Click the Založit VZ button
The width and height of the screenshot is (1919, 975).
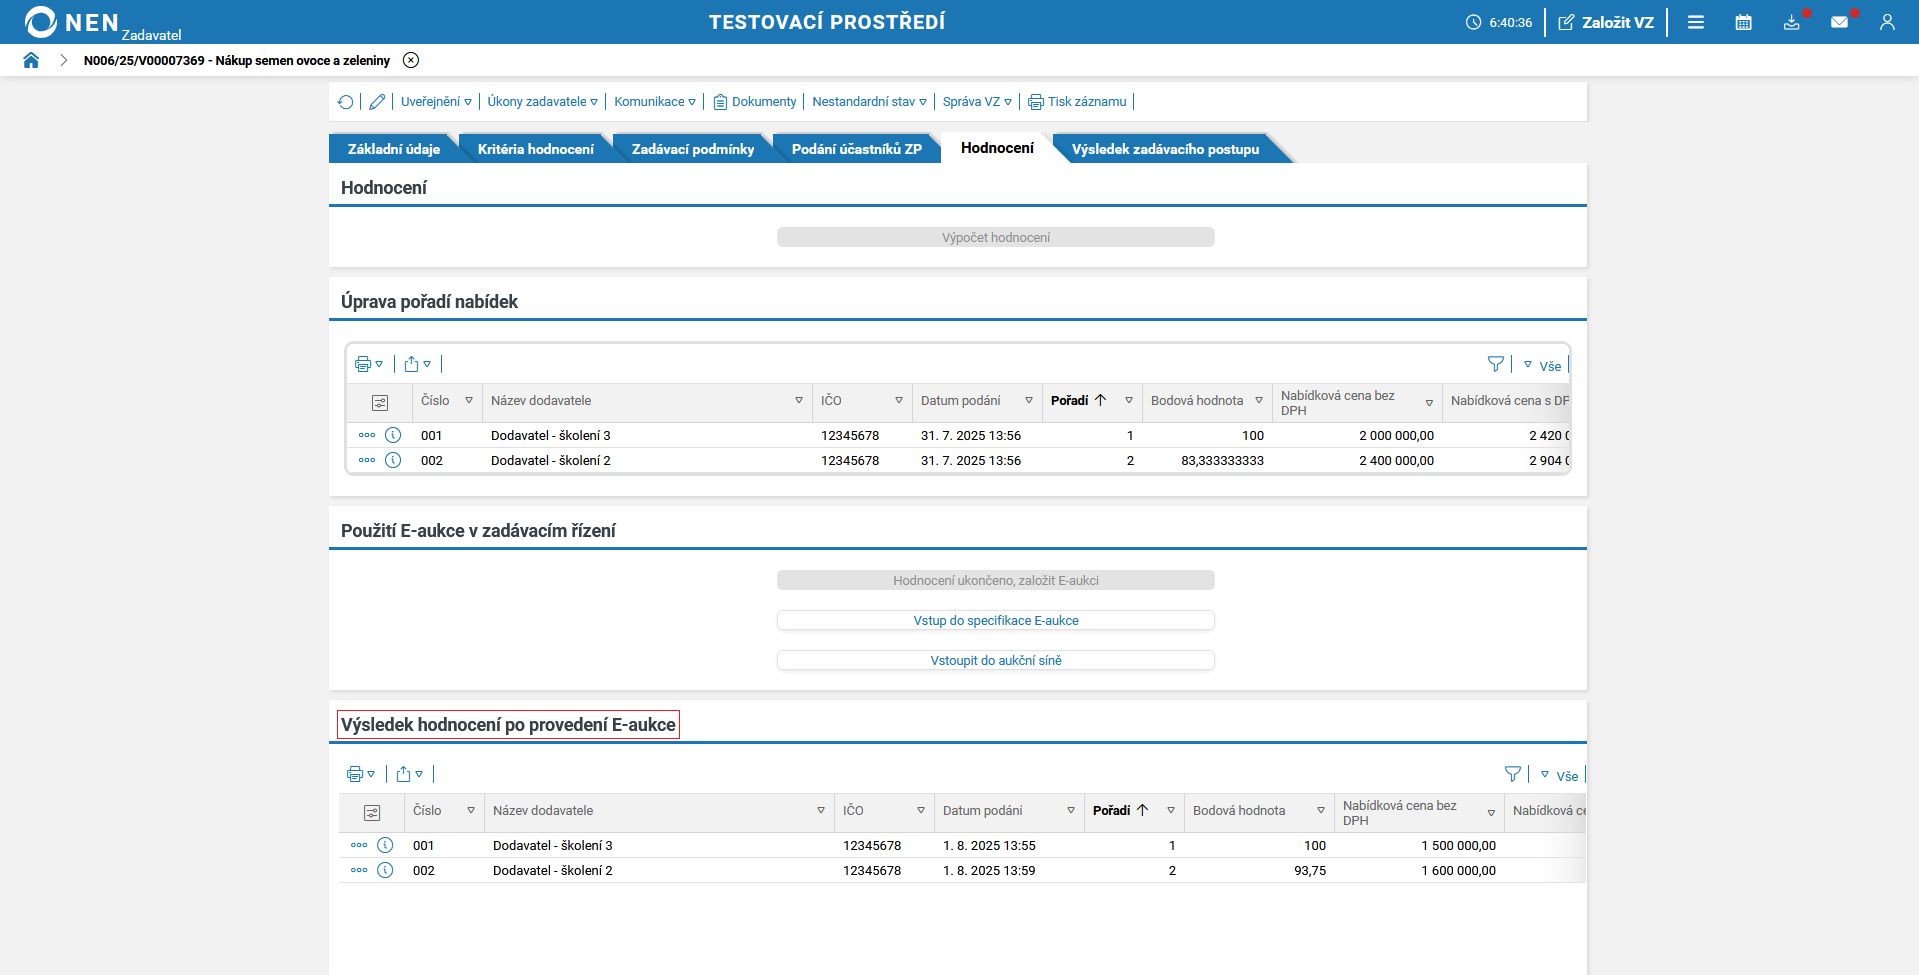point(1606,22)
